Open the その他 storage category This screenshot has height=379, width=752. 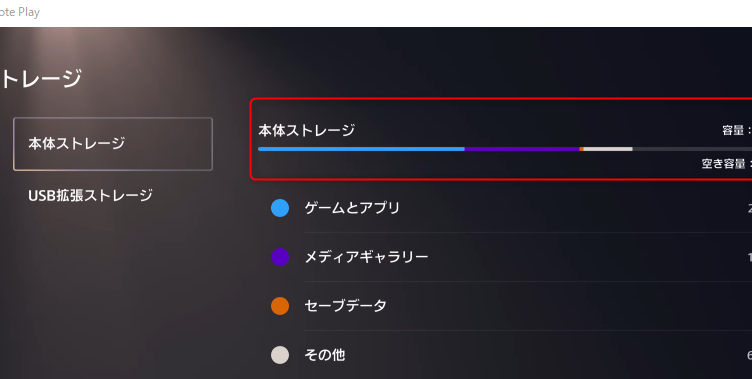504,355
